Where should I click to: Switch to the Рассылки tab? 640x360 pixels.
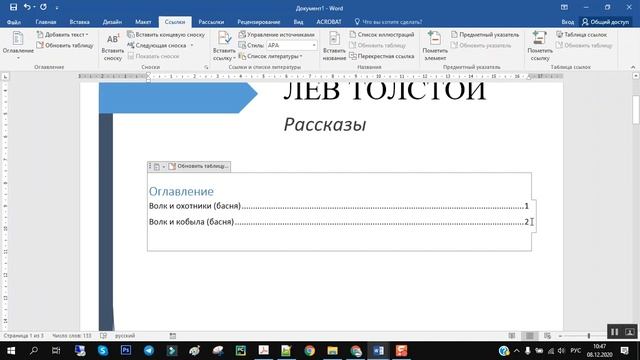coord(211,22)
